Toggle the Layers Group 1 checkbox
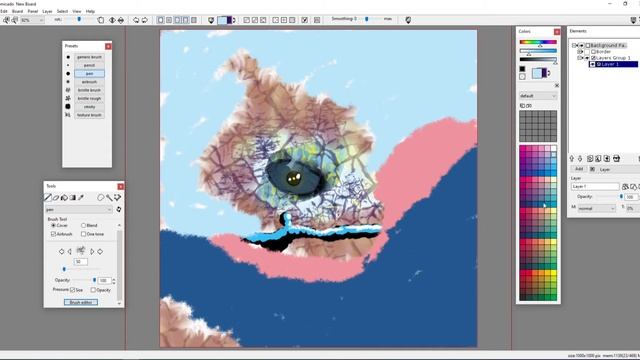 coord(593,58)
